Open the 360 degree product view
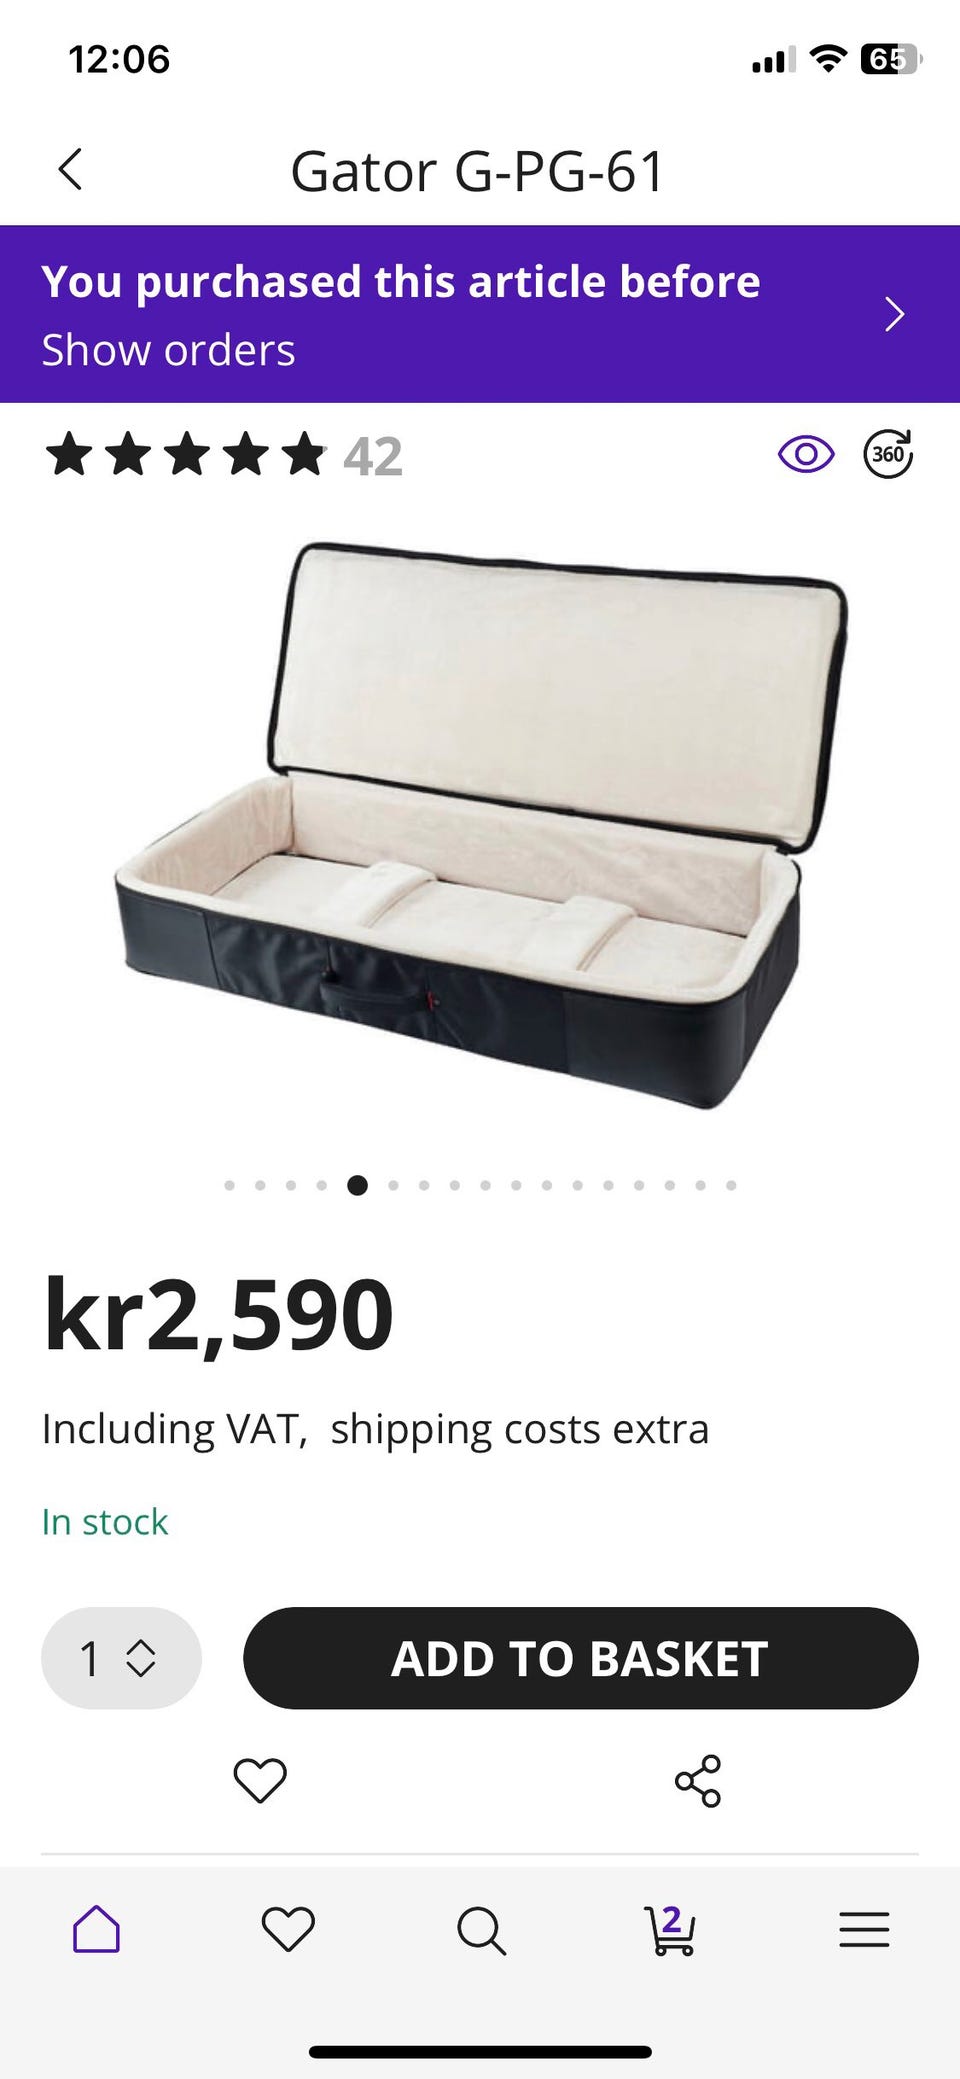The image size is (960, 2079). pyautogui.click(x=888, y=454)
